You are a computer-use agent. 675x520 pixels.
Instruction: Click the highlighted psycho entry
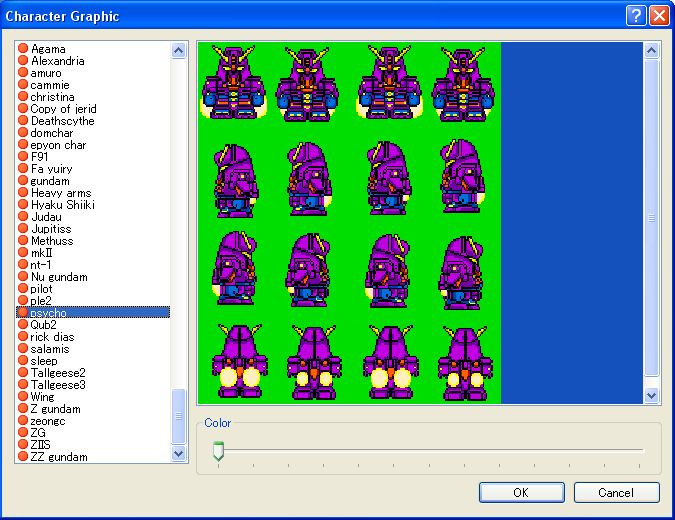(x=93, y=313)
